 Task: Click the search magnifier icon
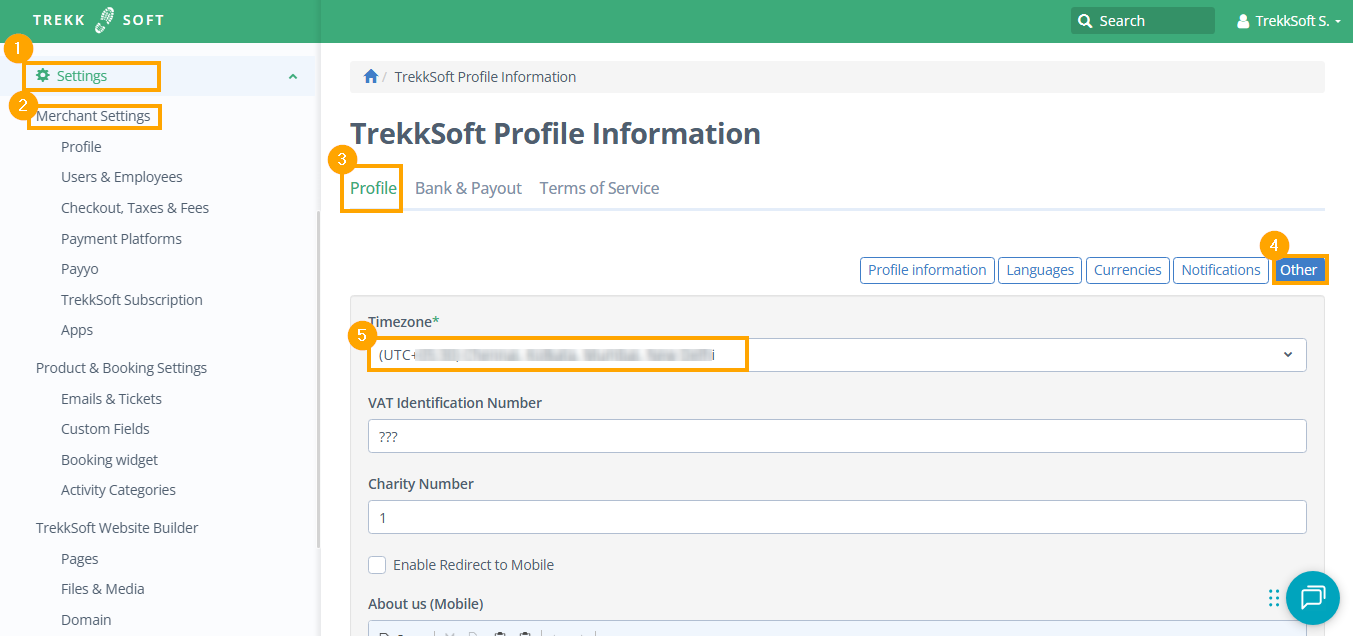click(x=1085, y=21)
